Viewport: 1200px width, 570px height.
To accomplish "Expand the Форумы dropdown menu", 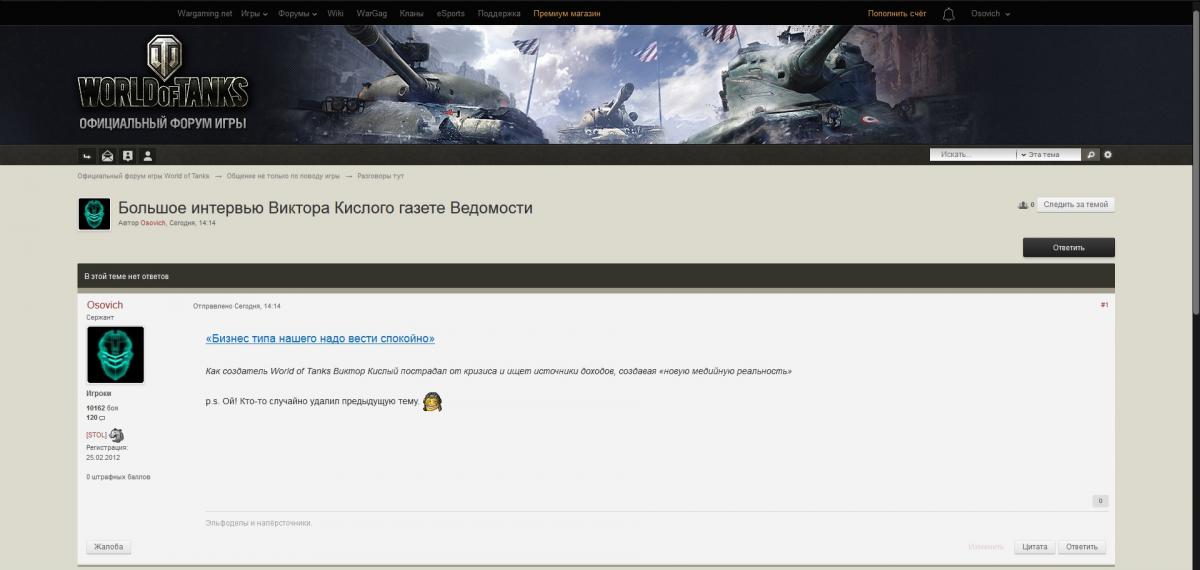I will (x=297, y=14).
